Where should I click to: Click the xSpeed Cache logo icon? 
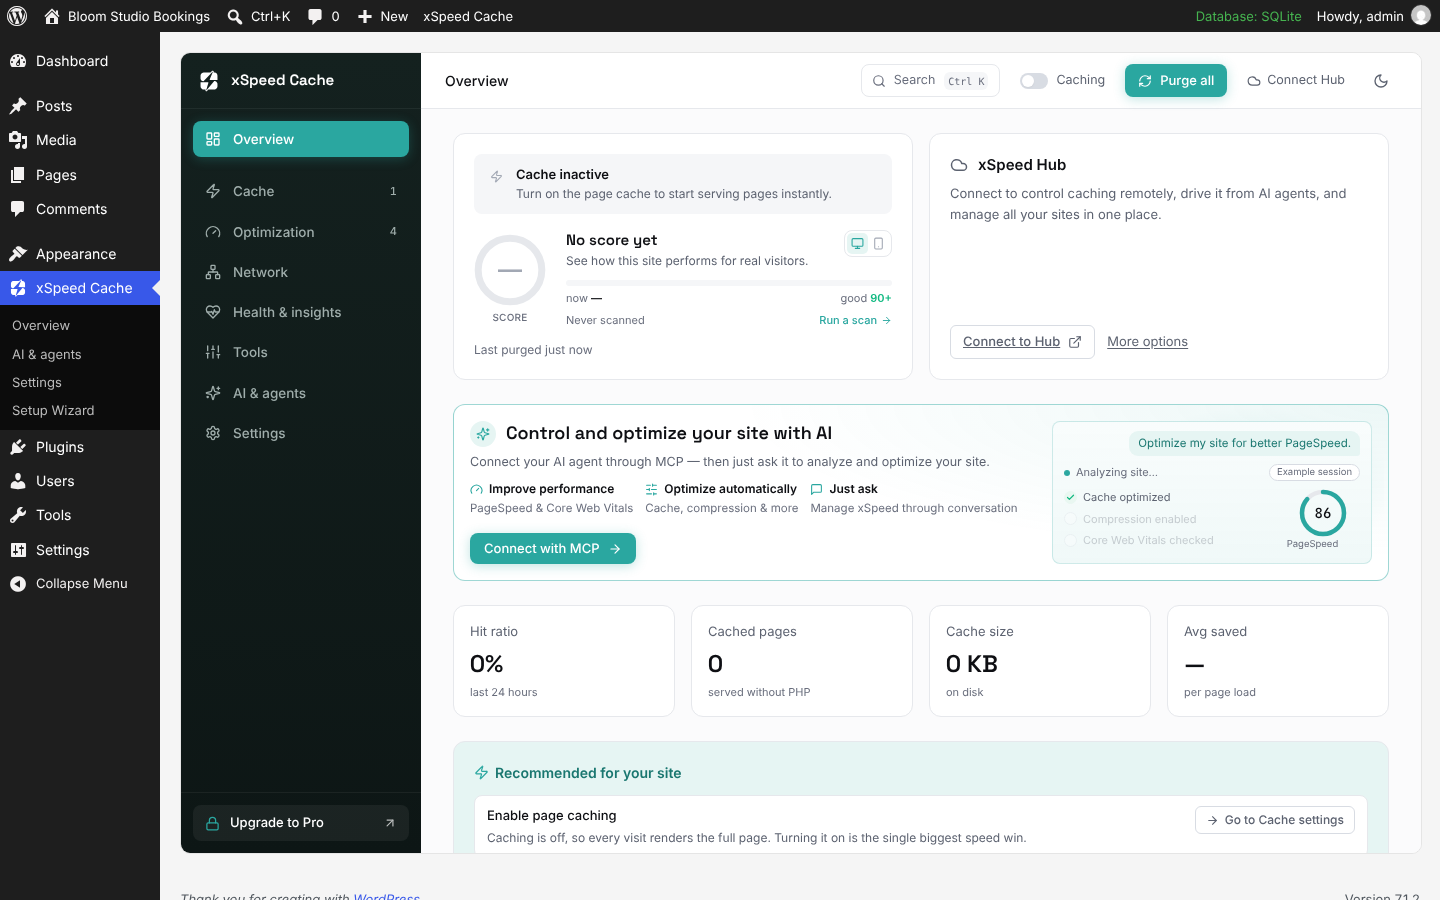(x=209, y=81)
